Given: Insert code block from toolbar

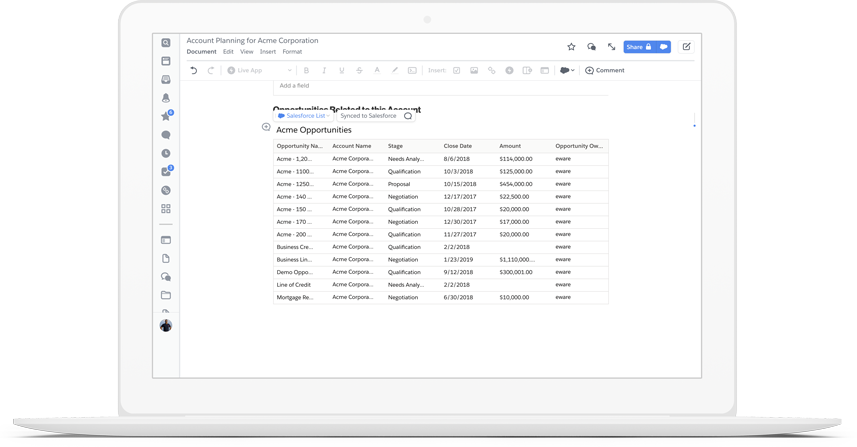Looking at the screenshot, I should (412, 70).
